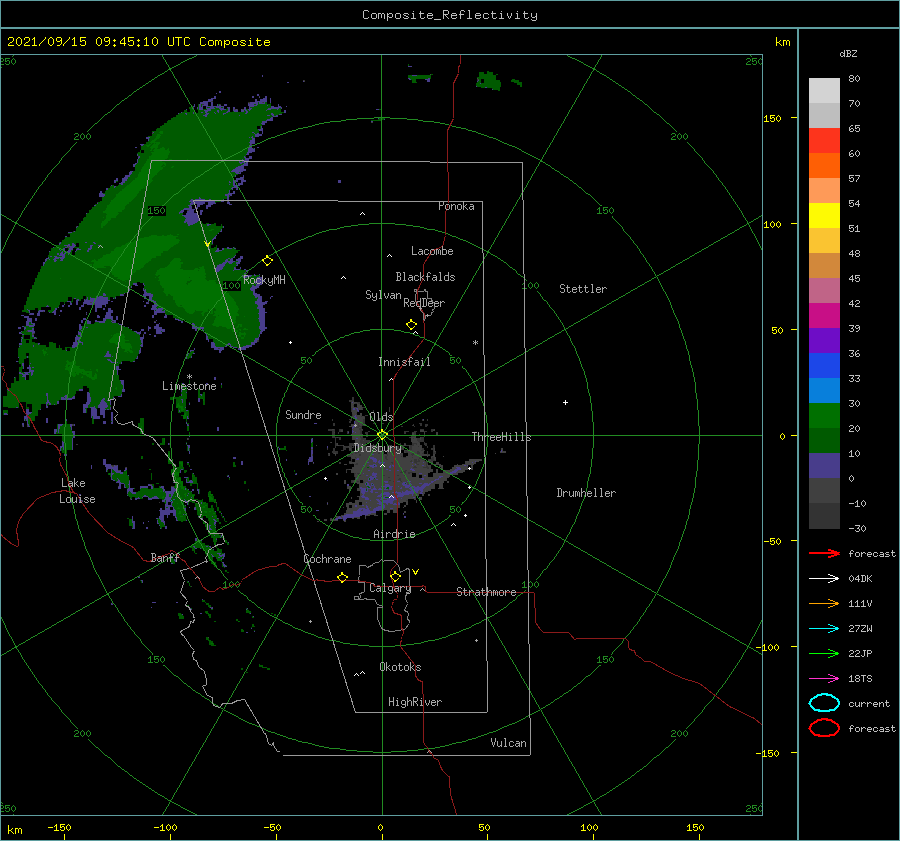Click the dBZ legend heading
This screenshot has height=841, width=900.
(x=848, y=53)
